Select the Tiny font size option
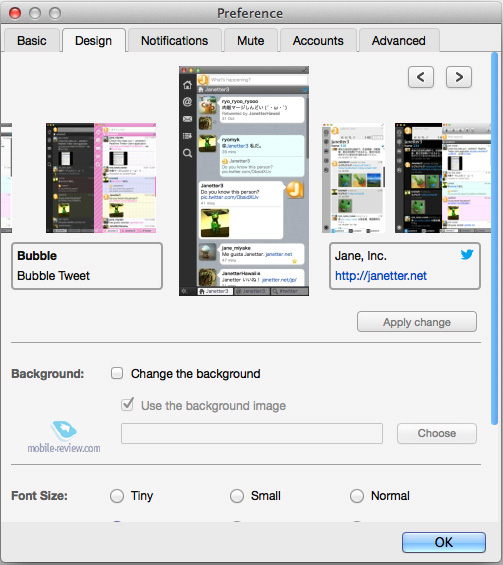This screenshot has height=565, width=503. click(x=117, y=496)
